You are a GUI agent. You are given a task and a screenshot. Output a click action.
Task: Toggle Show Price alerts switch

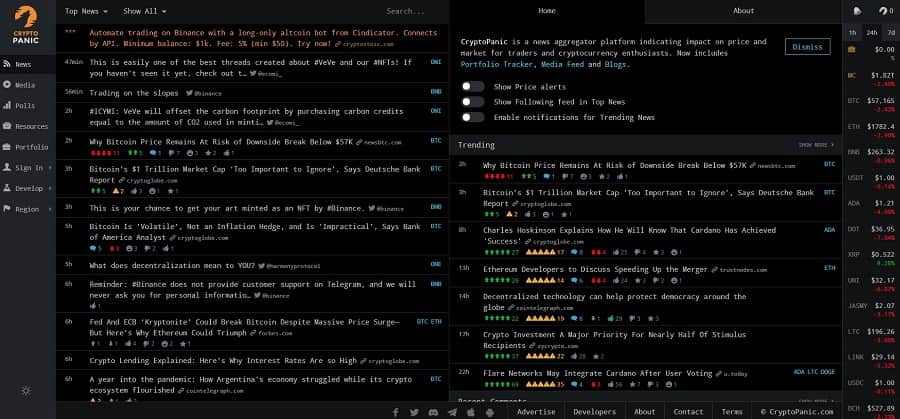click(473, 87)
